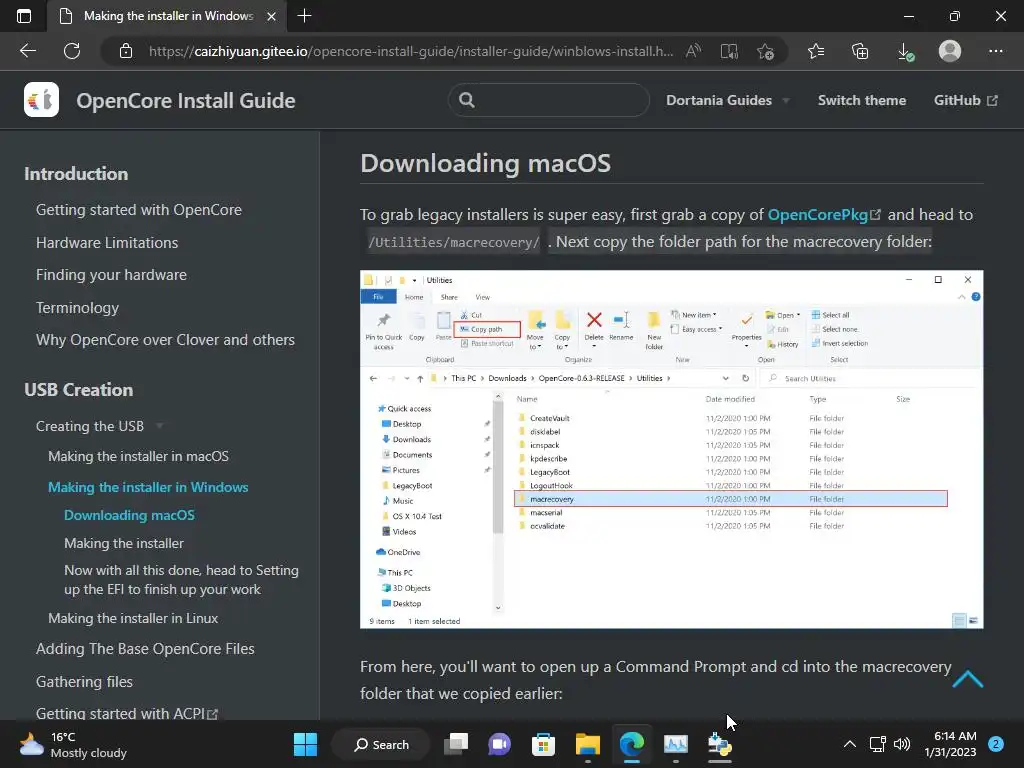Open Making the installer in Linux

pyautogui.click(x=133, y=618)
